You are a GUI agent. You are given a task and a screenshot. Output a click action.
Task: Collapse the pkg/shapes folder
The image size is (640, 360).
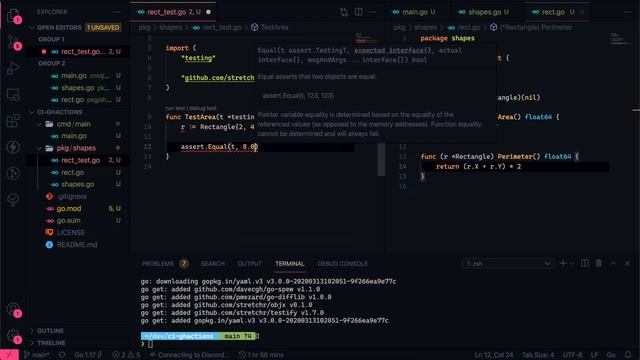pos(40,148)
